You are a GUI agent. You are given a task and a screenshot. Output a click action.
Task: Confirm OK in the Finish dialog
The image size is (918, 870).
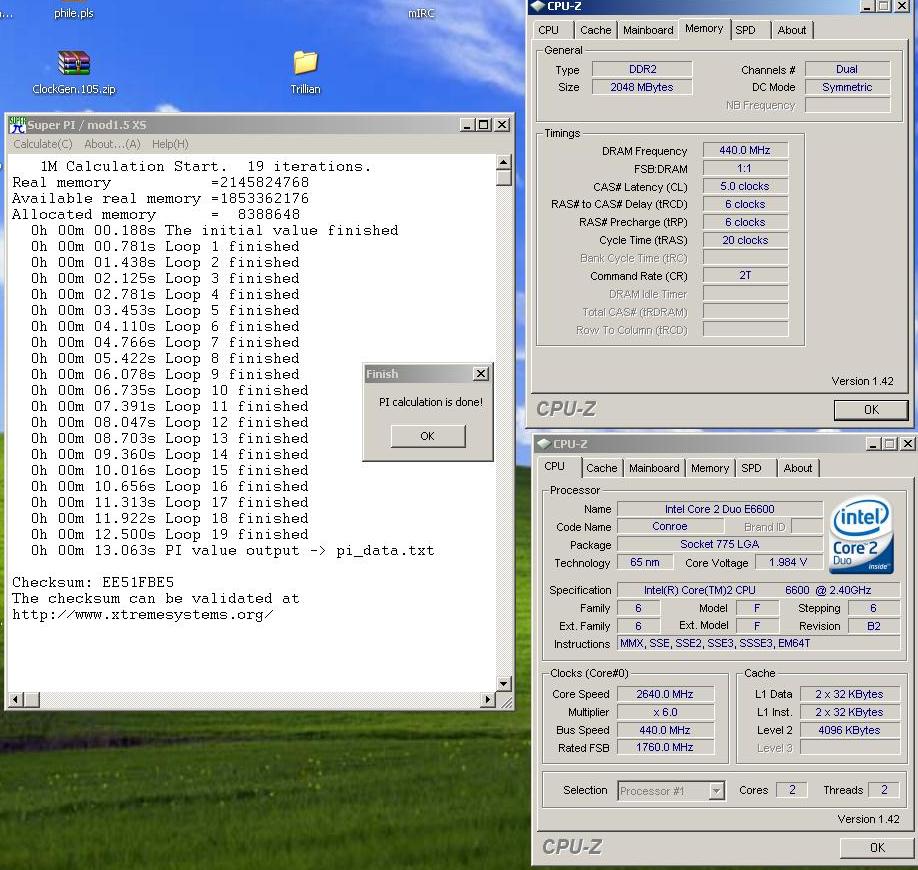pos(428,436)
